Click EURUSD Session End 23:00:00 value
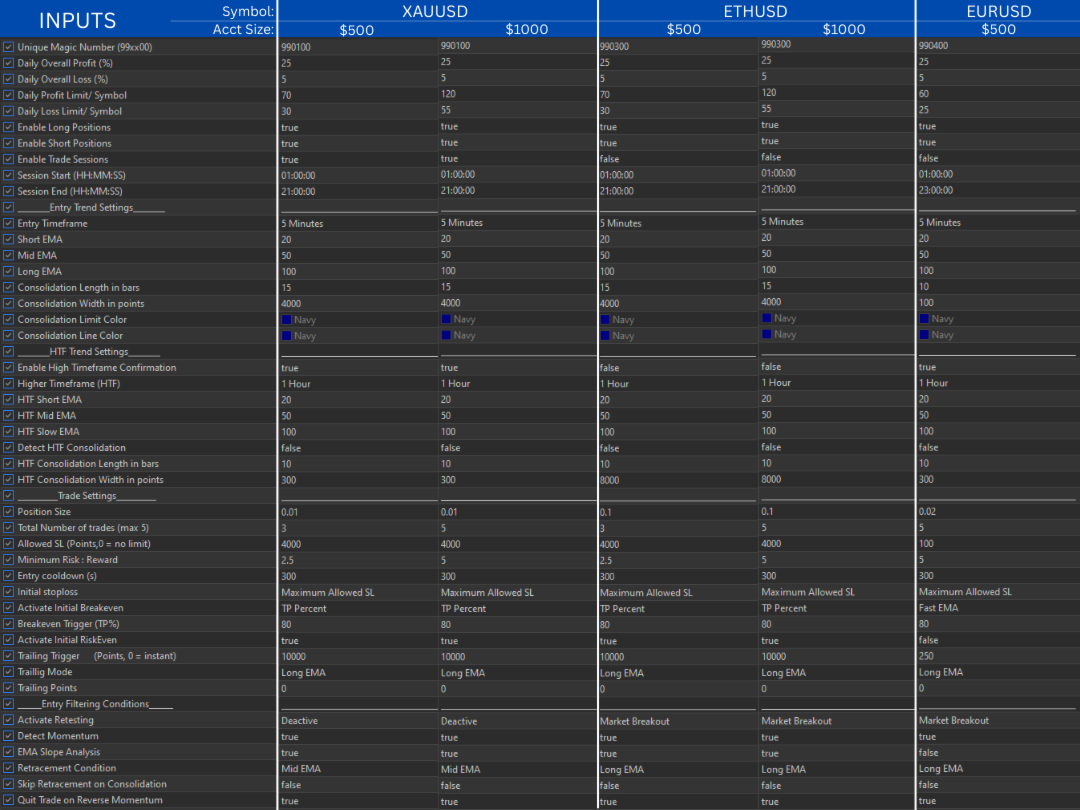The height and width of the screenshot is (810, 1080). 936,190
